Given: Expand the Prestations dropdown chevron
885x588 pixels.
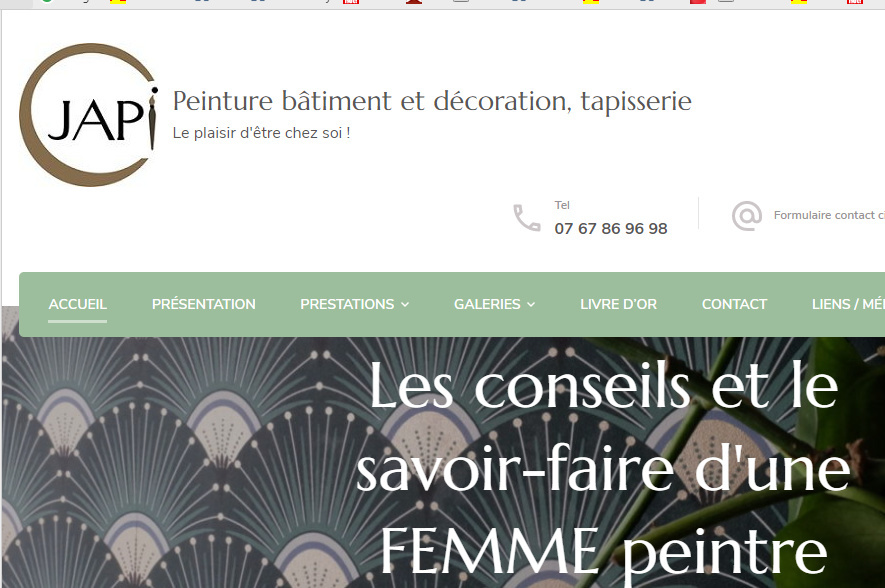Looking at the screenshot, I should click(405, 305).
